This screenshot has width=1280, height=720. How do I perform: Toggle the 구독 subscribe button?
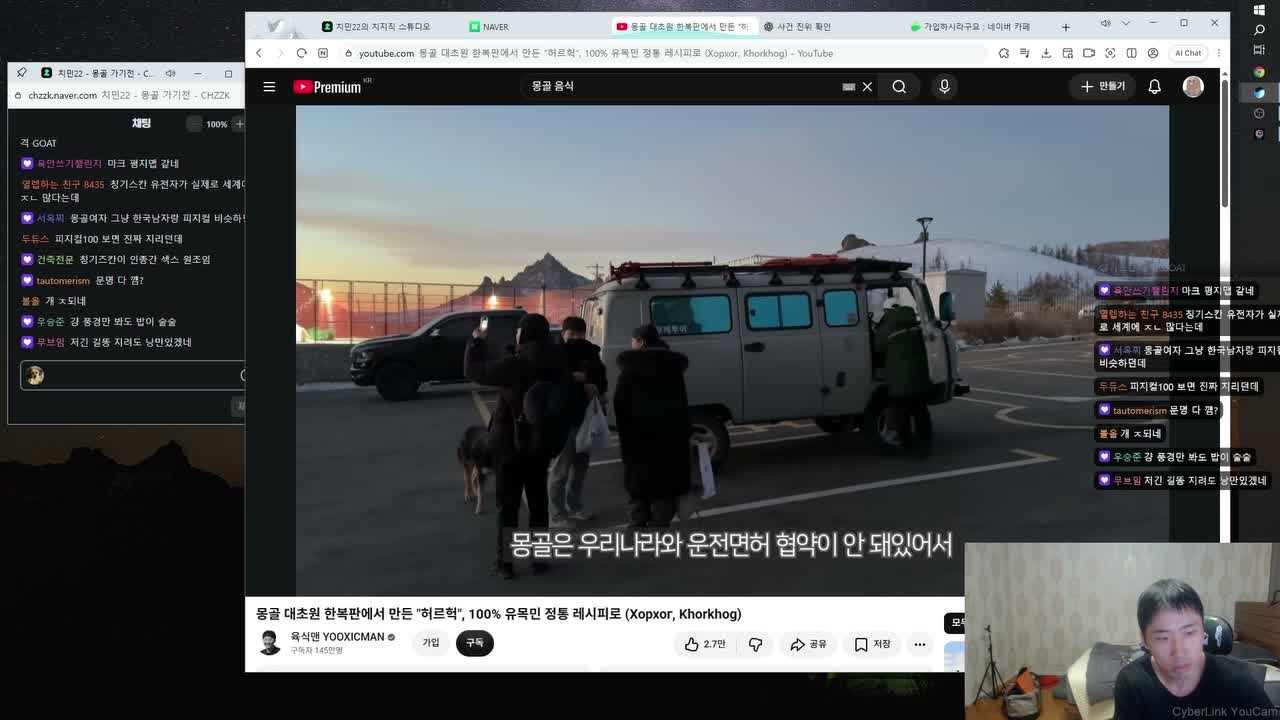475,643
